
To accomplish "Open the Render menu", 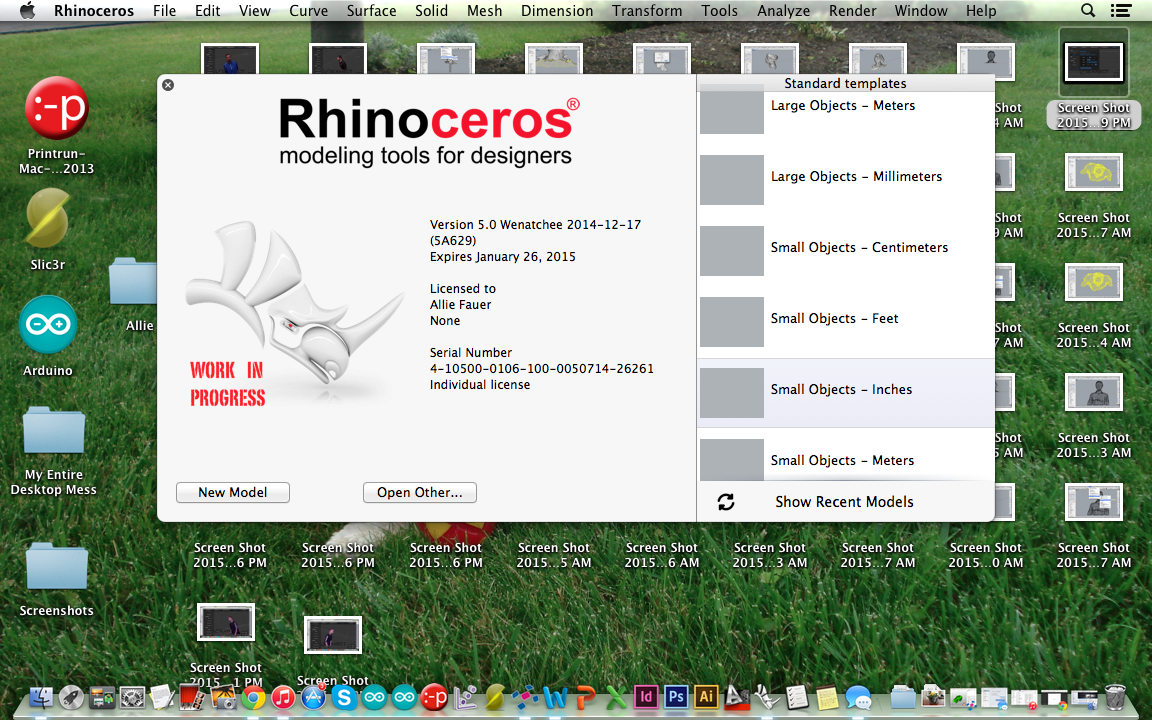I will click(852, 10).
